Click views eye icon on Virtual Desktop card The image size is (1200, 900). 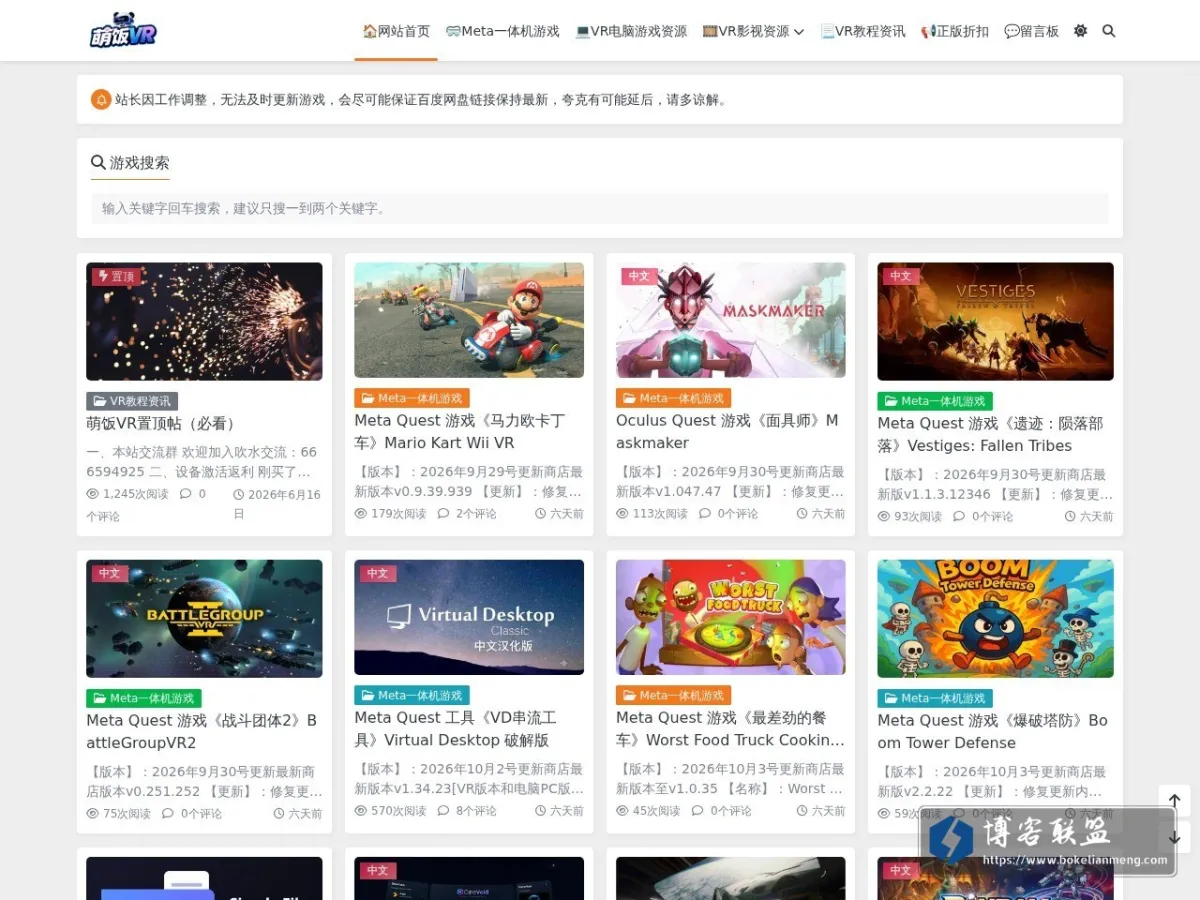[x=361, y=810]
